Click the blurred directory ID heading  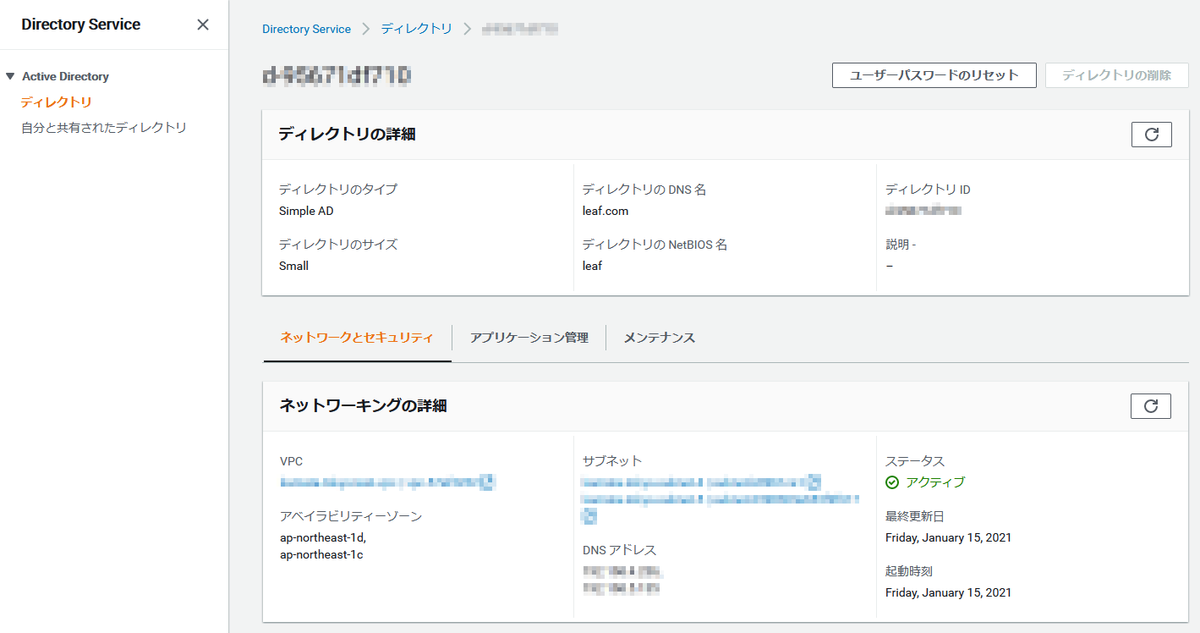(337, 75)
